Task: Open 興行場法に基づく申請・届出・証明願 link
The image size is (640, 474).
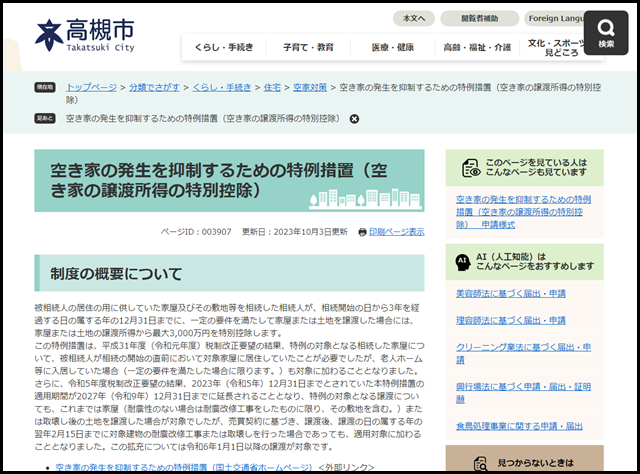Action: point(523,393)
